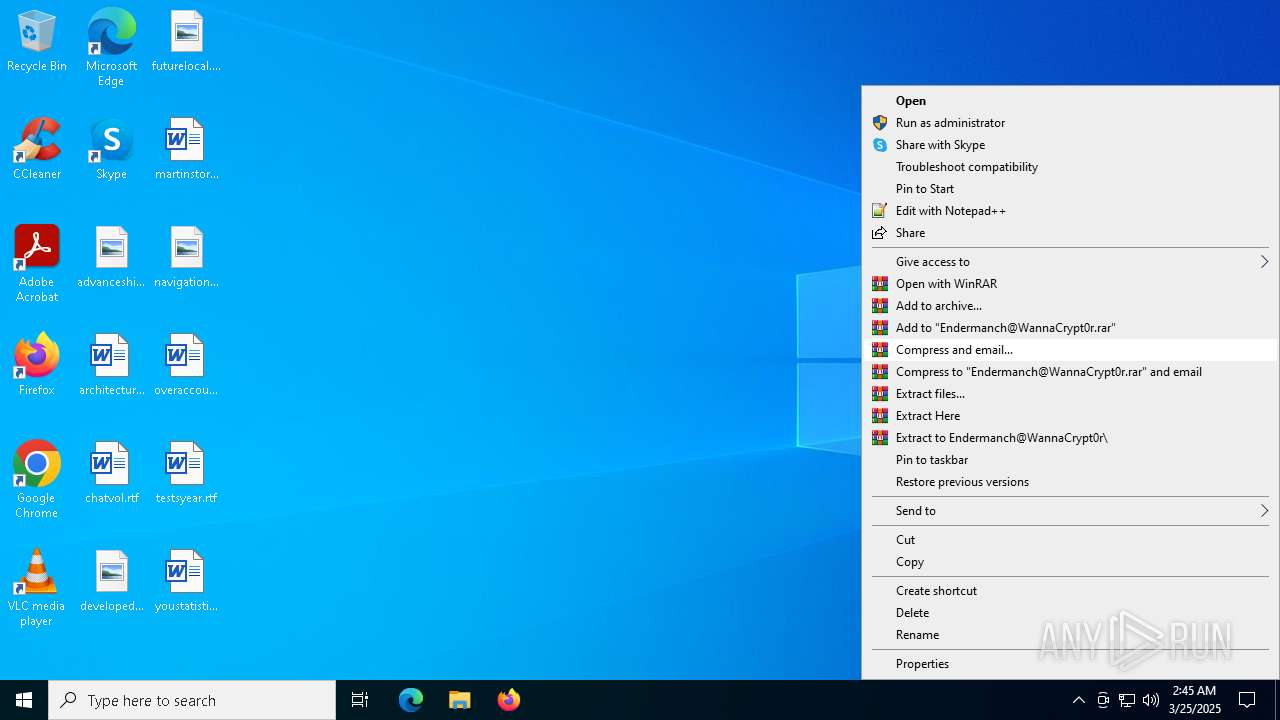
Task: Select the futurelocal image file on desktop
Action: click(186, 42)
